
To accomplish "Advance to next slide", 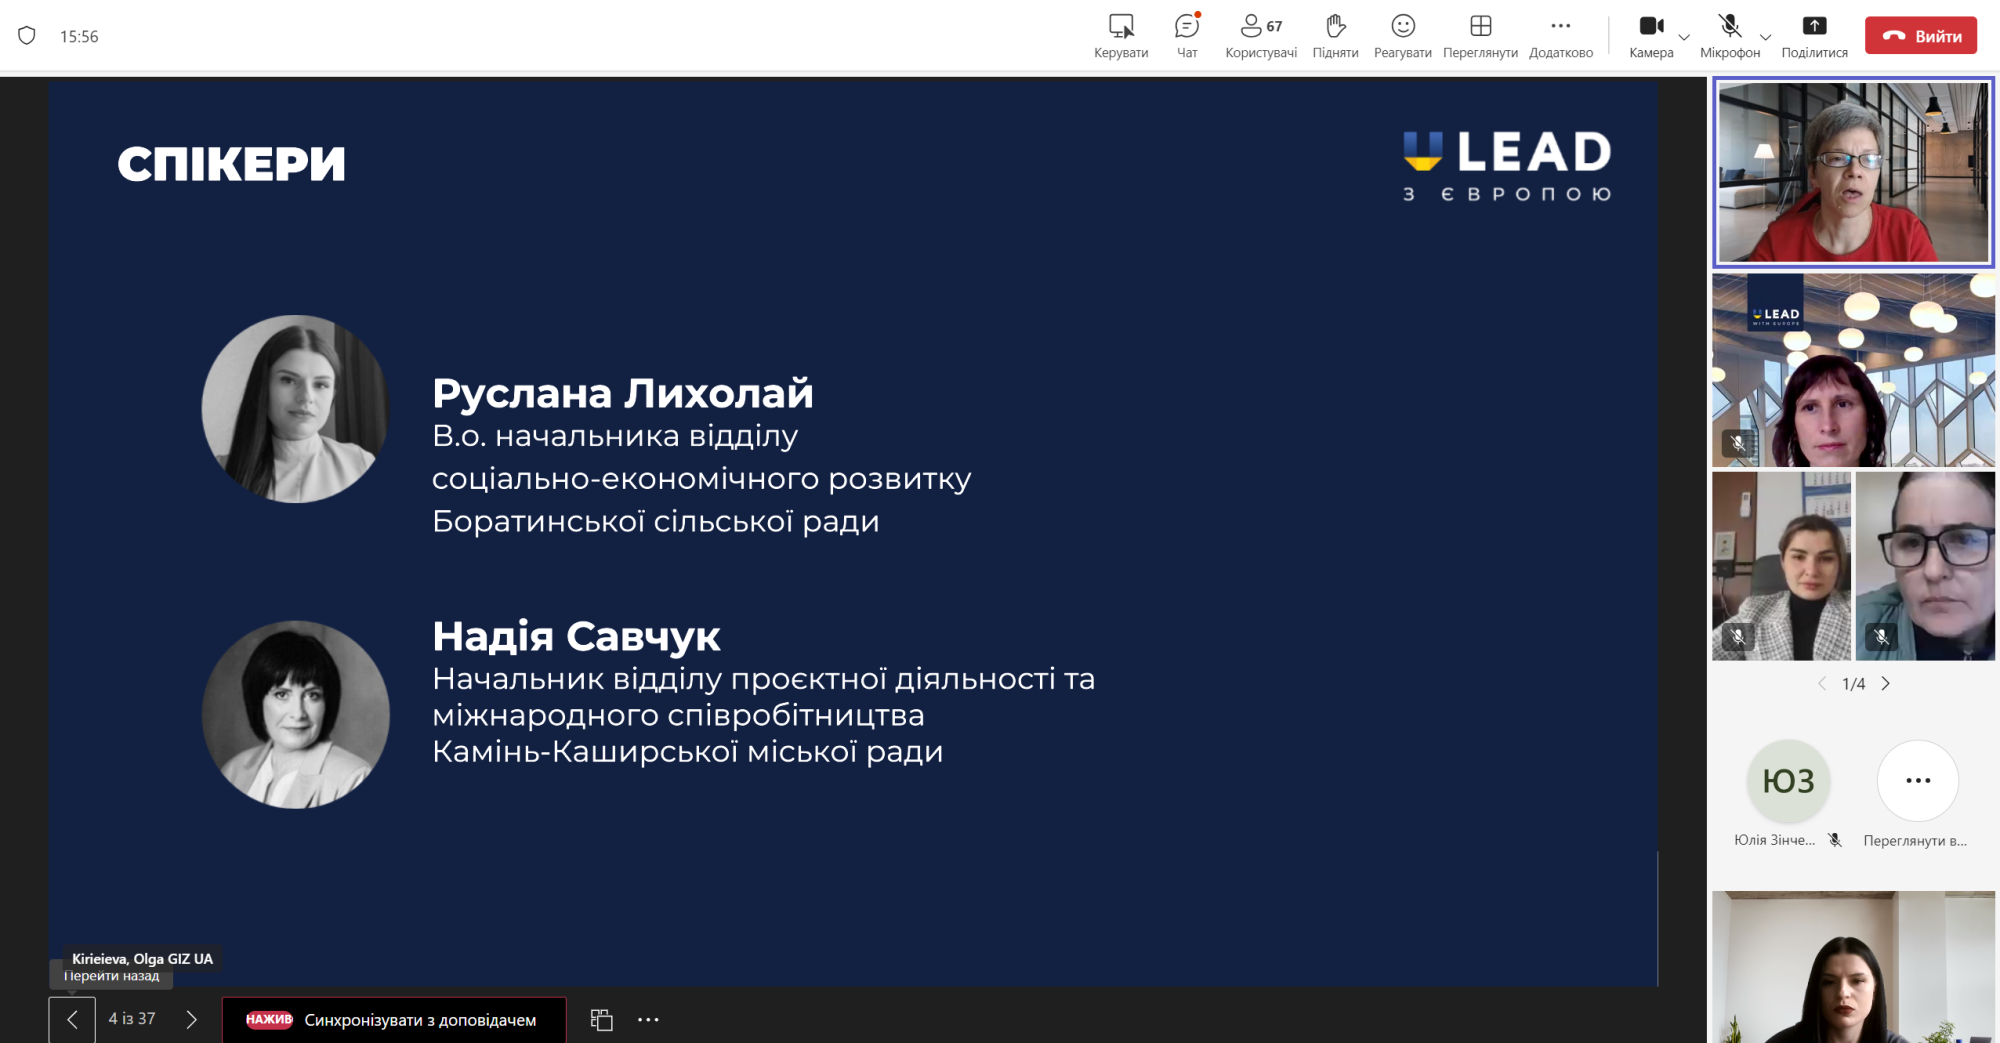I will (191, 1020).
